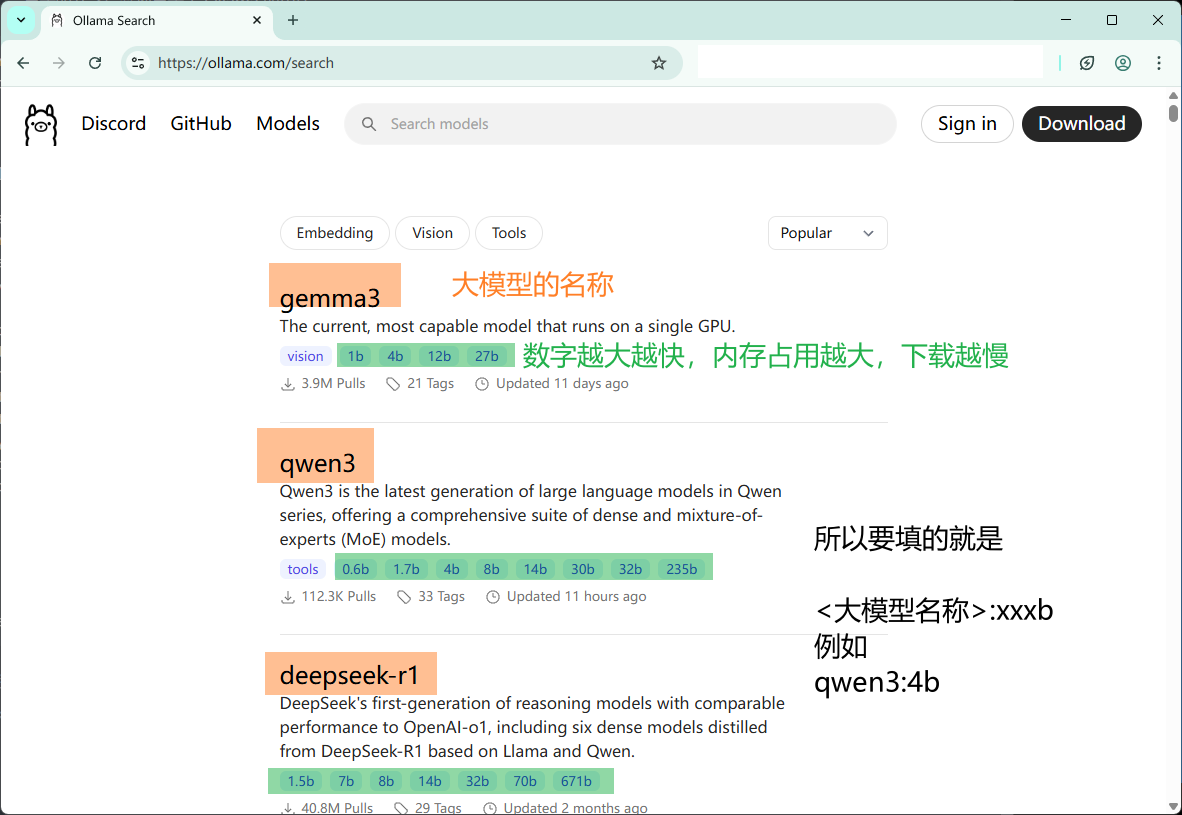
Task: Click the page vertical scrollbar thumb
Action: click(1173, 113)
